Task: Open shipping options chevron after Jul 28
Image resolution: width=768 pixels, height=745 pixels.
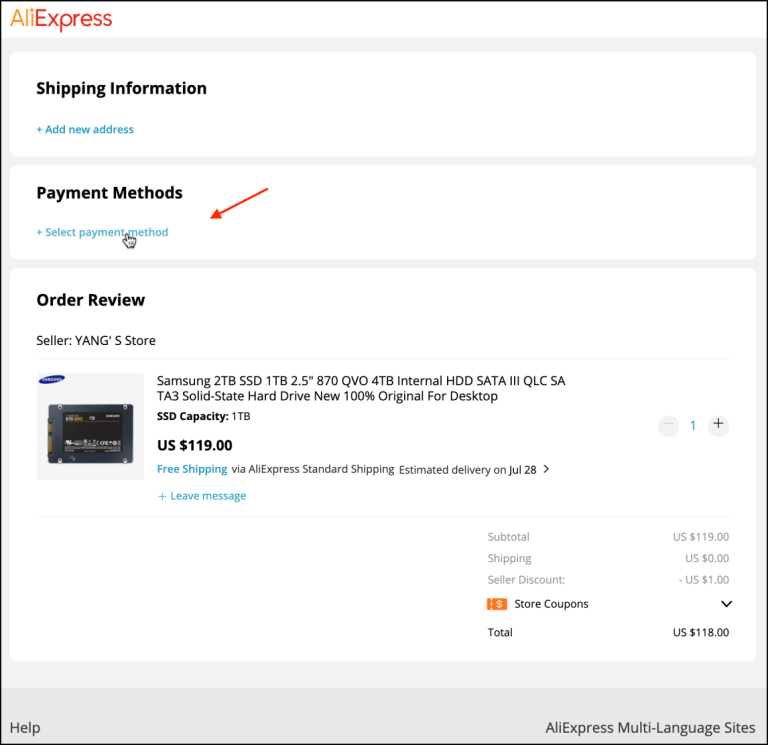Action: (547, 469)
